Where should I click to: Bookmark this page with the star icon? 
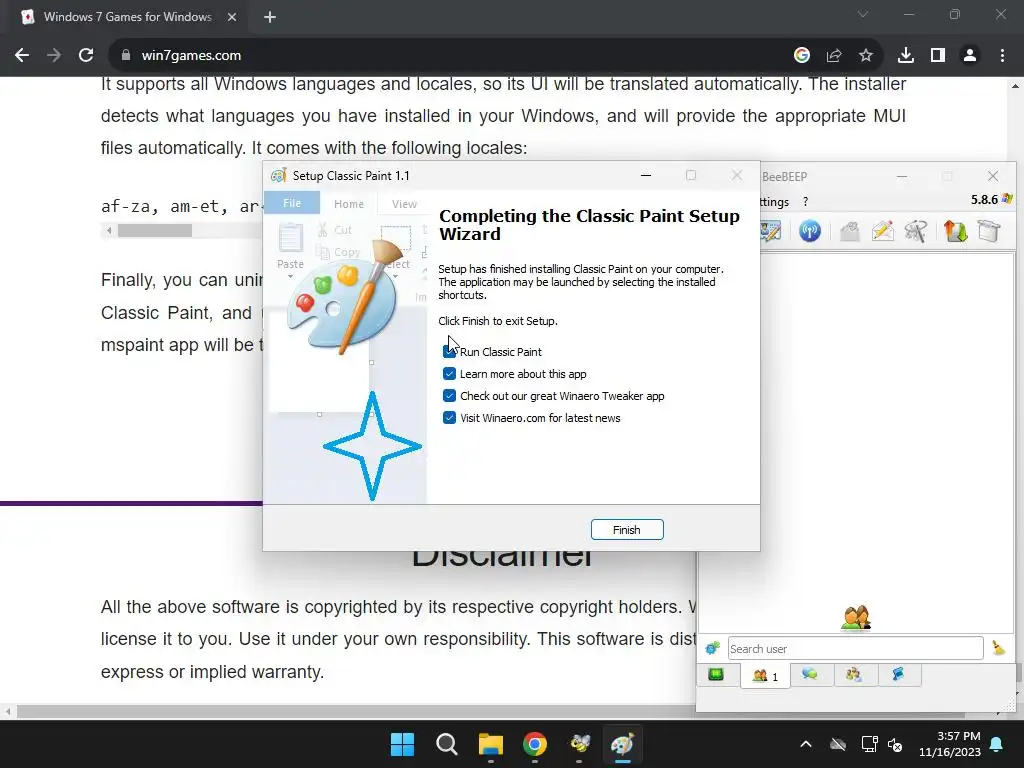[x=866, y=56]
